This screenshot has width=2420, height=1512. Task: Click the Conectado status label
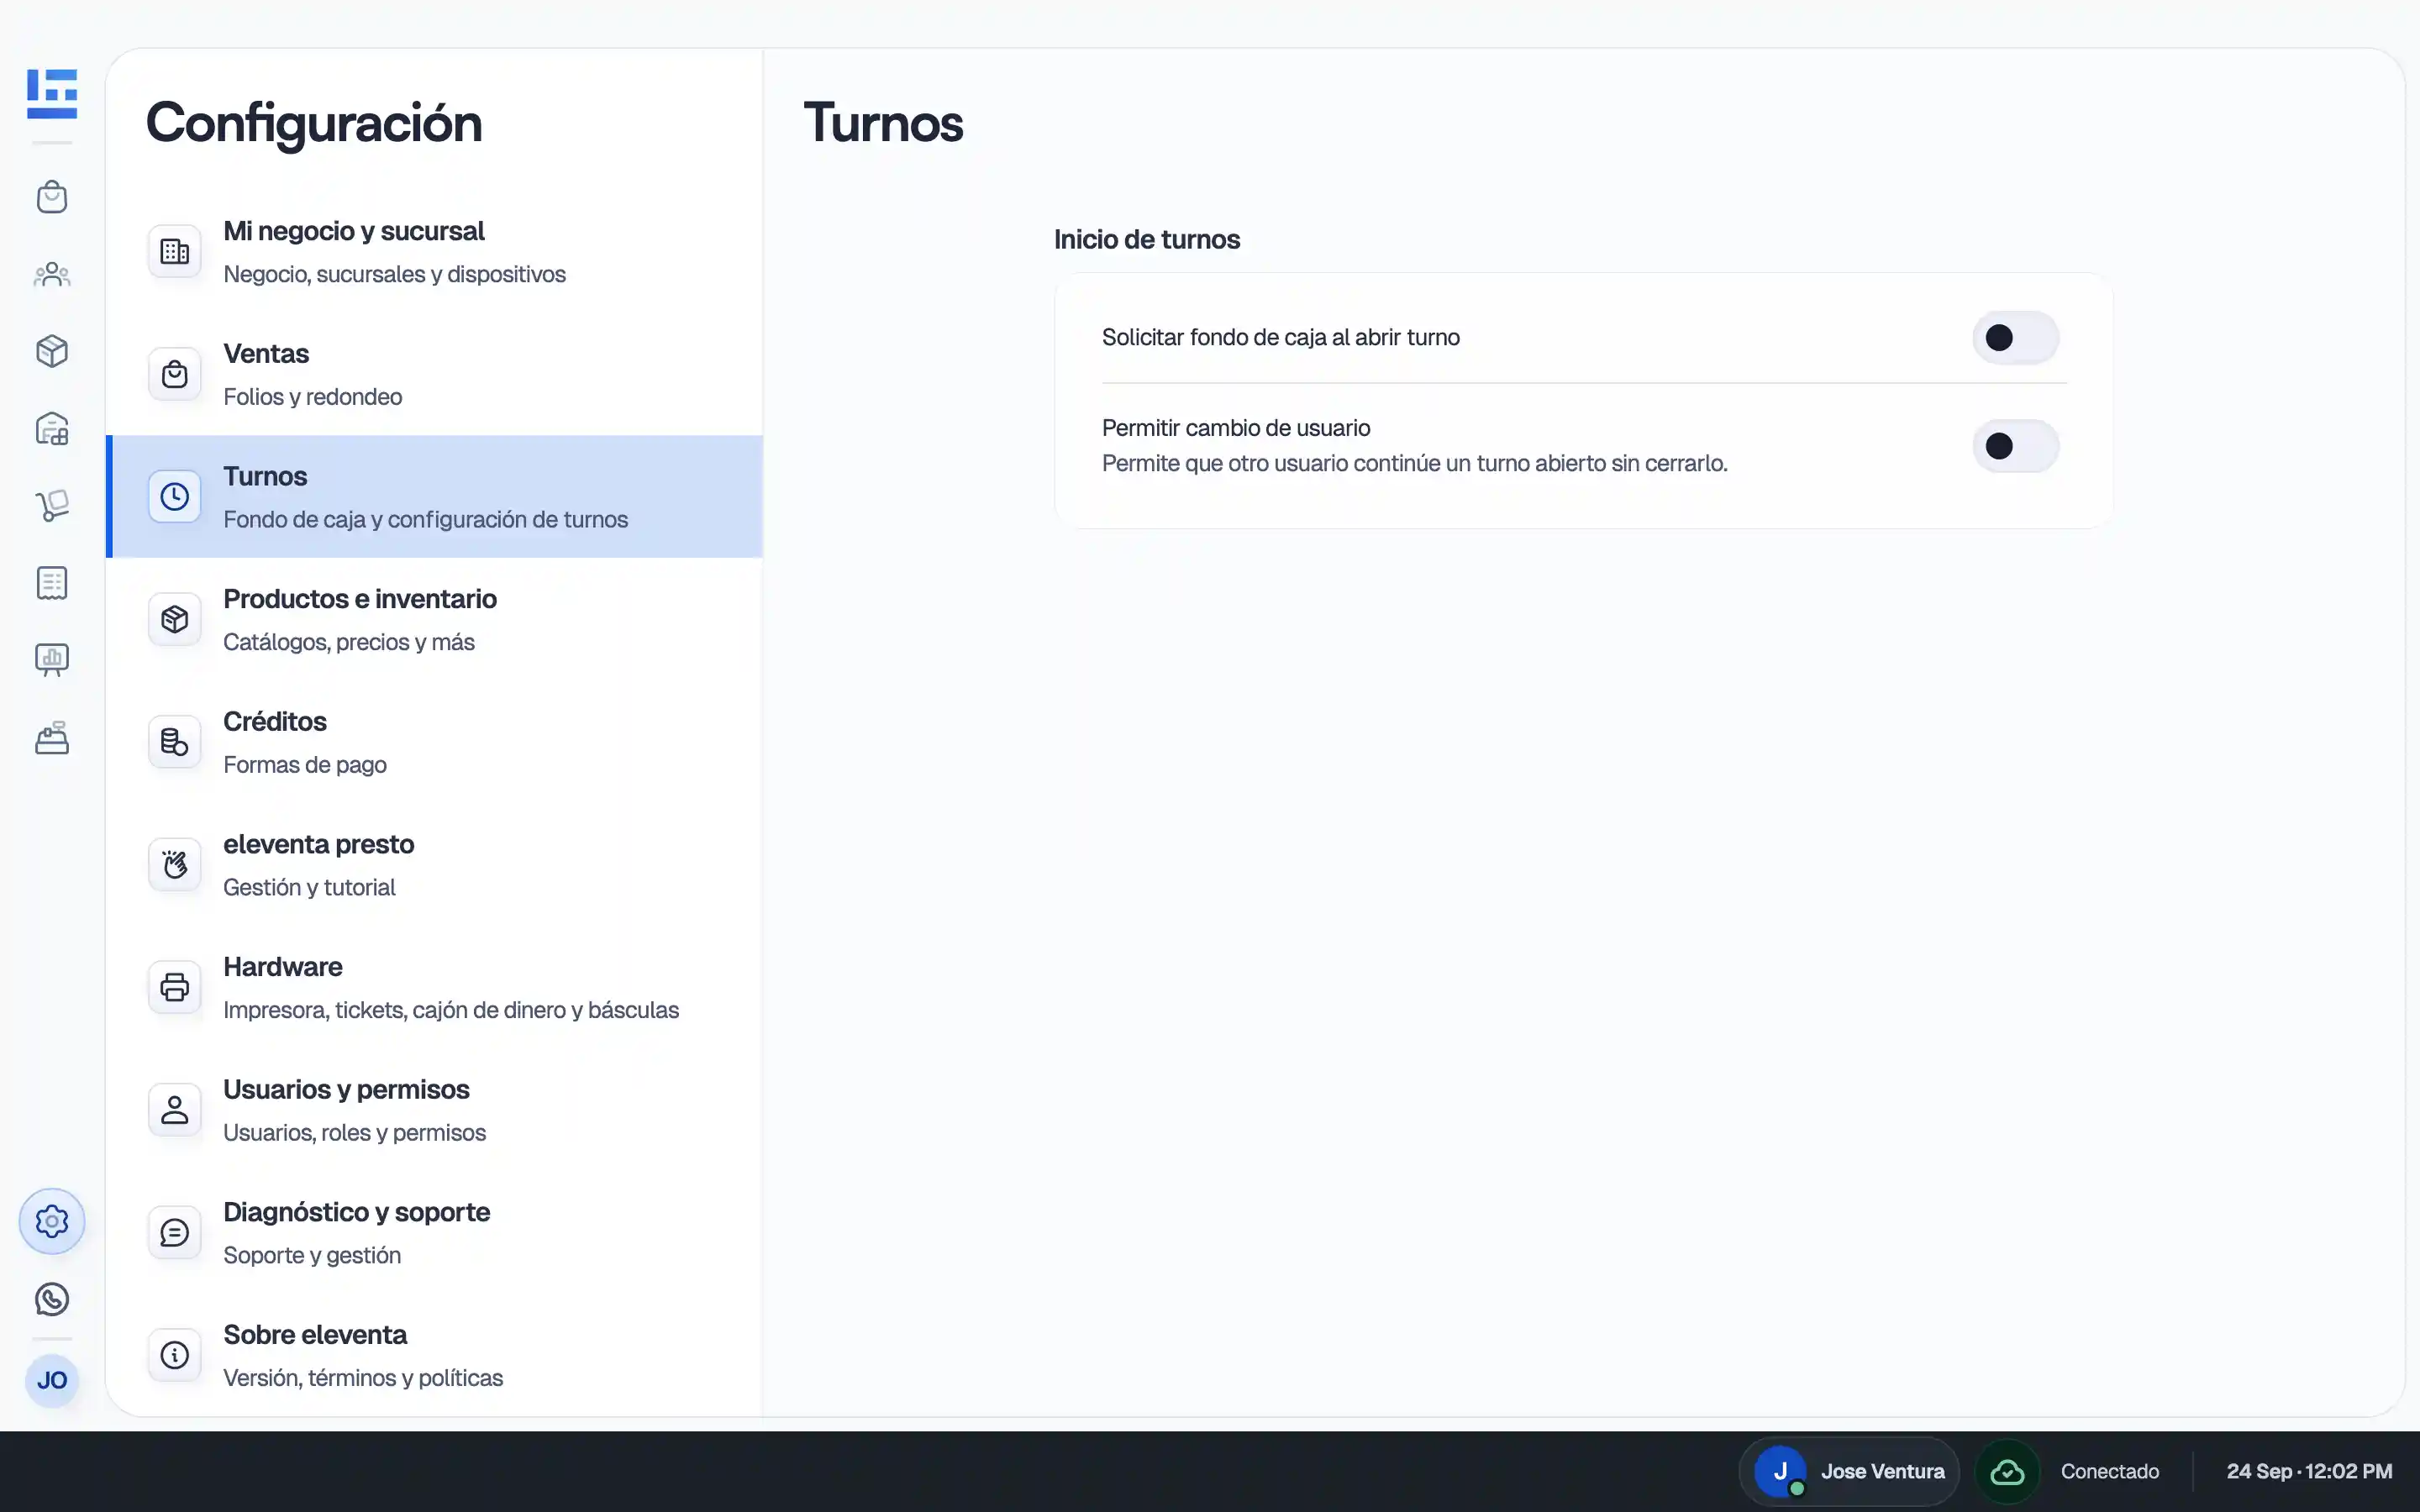pyautogui.click(x=2109, y=1472)
